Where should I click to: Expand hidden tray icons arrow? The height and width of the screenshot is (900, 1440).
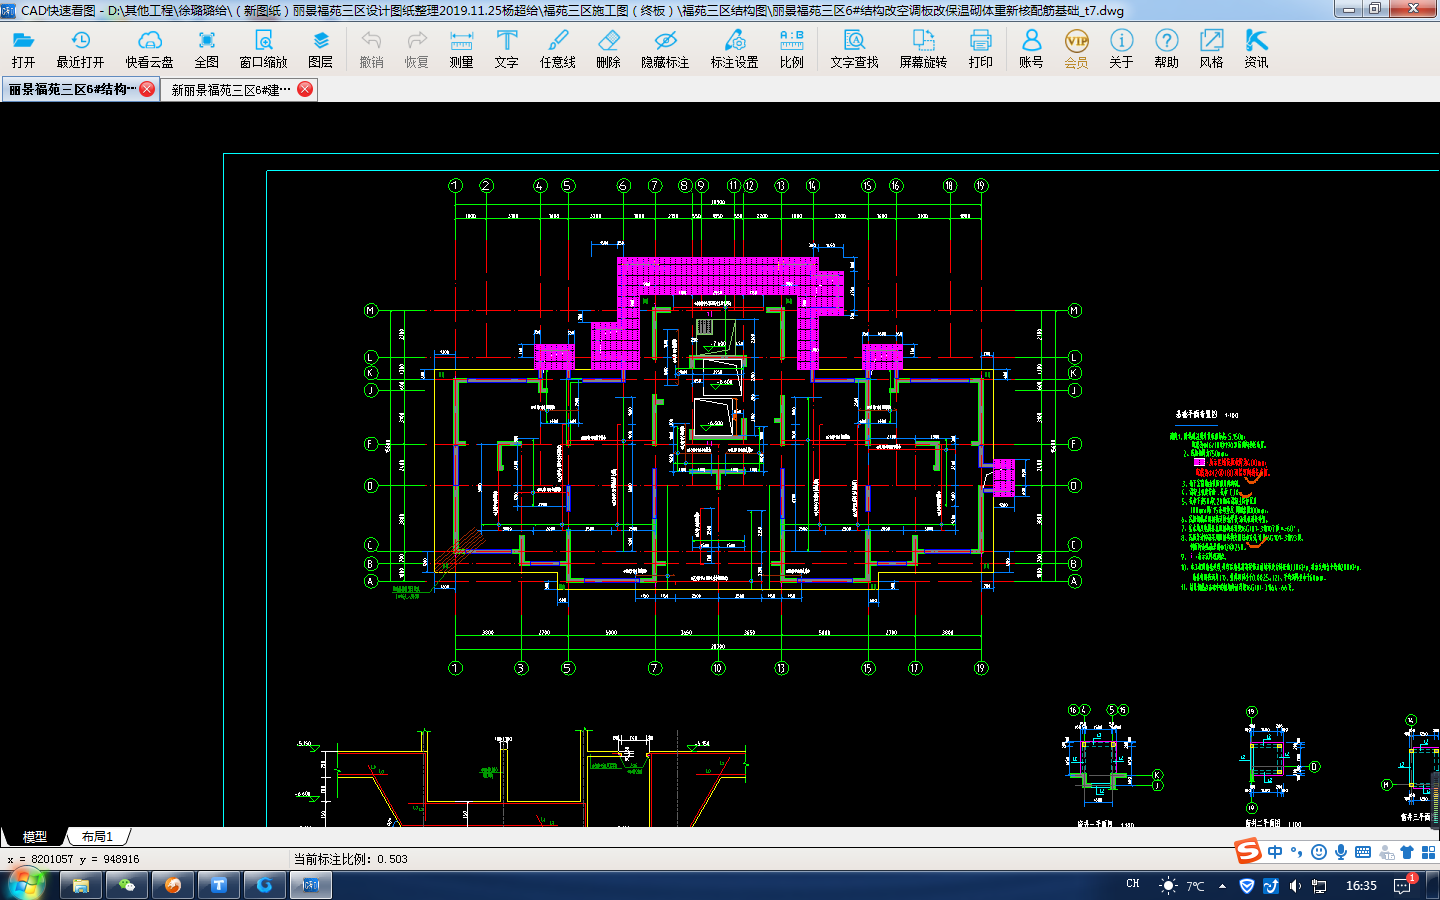click(x=1222, y=886)
